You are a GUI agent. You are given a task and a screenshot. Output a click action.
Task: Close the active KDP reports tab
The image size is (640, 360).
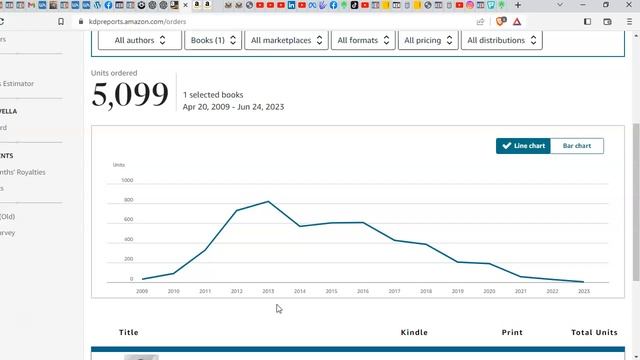click(185, 5)
